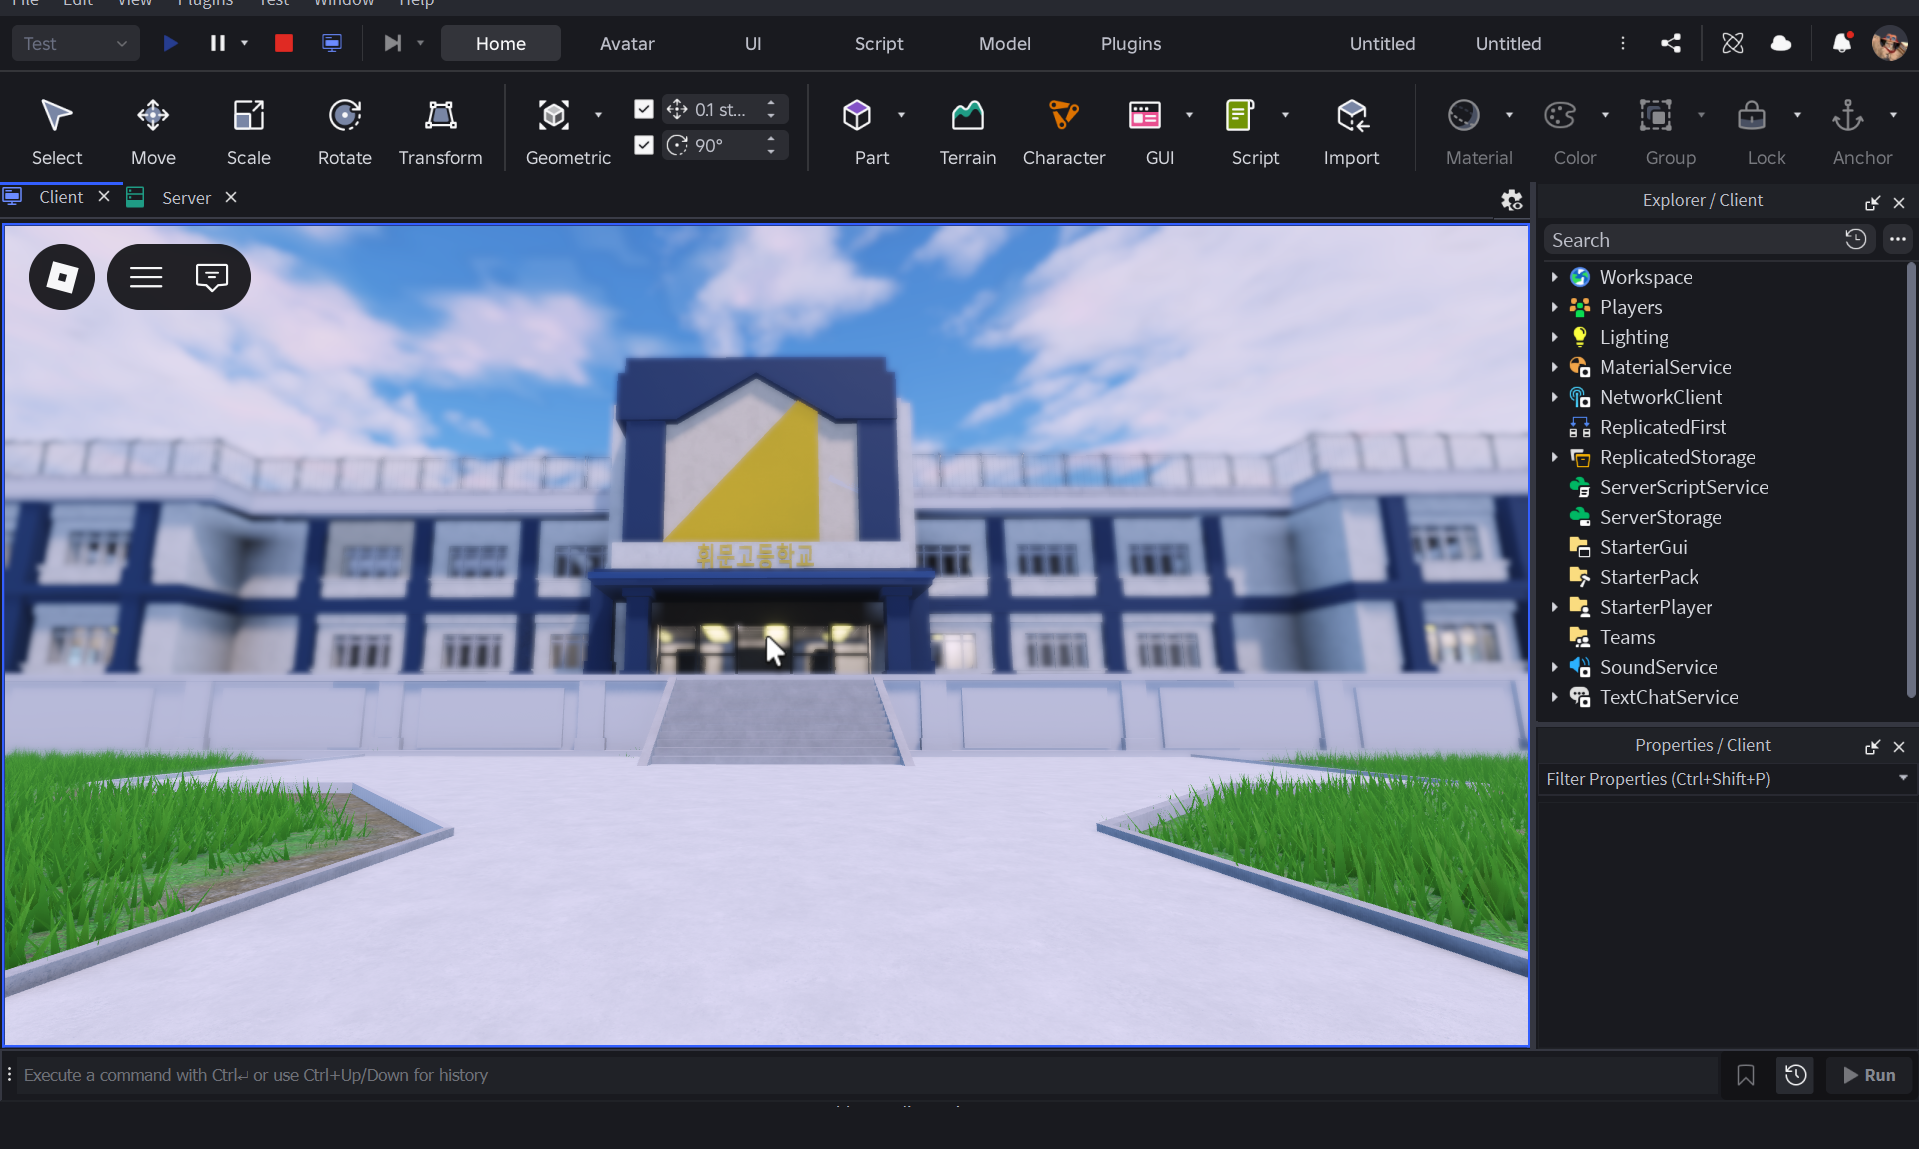Switch to the Server view tab
The width and height of the screenshot is (1919, 1149).
point(186,198)
